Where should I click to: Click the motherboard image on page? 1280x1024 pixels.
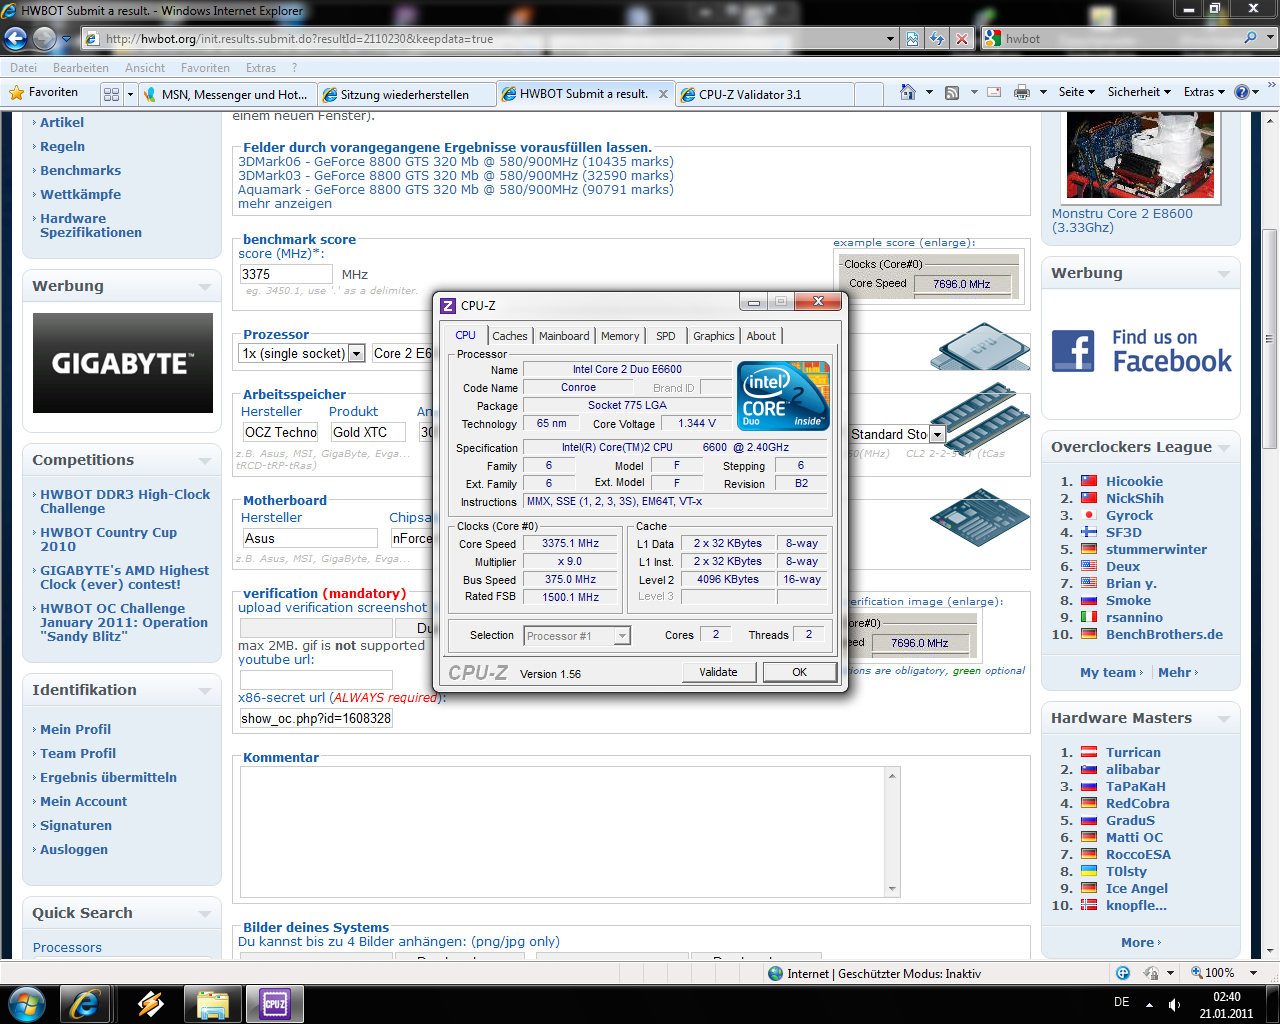point(980,517)
